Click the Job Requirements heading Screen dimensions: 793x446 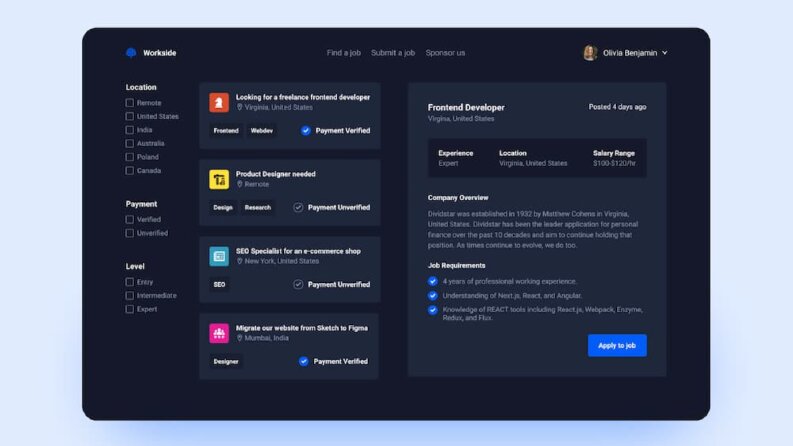[456, 265]
